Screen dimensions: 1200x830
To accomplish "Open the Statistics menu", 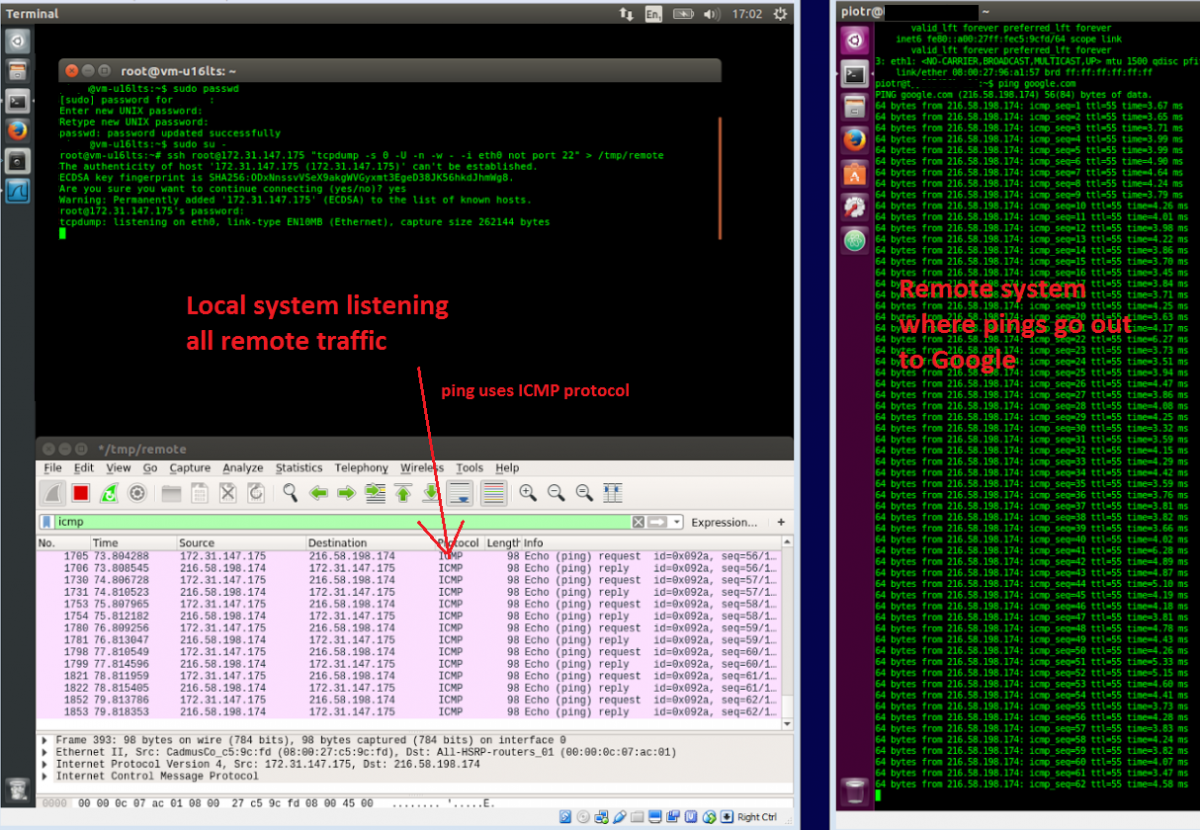I will pos(299,468).
